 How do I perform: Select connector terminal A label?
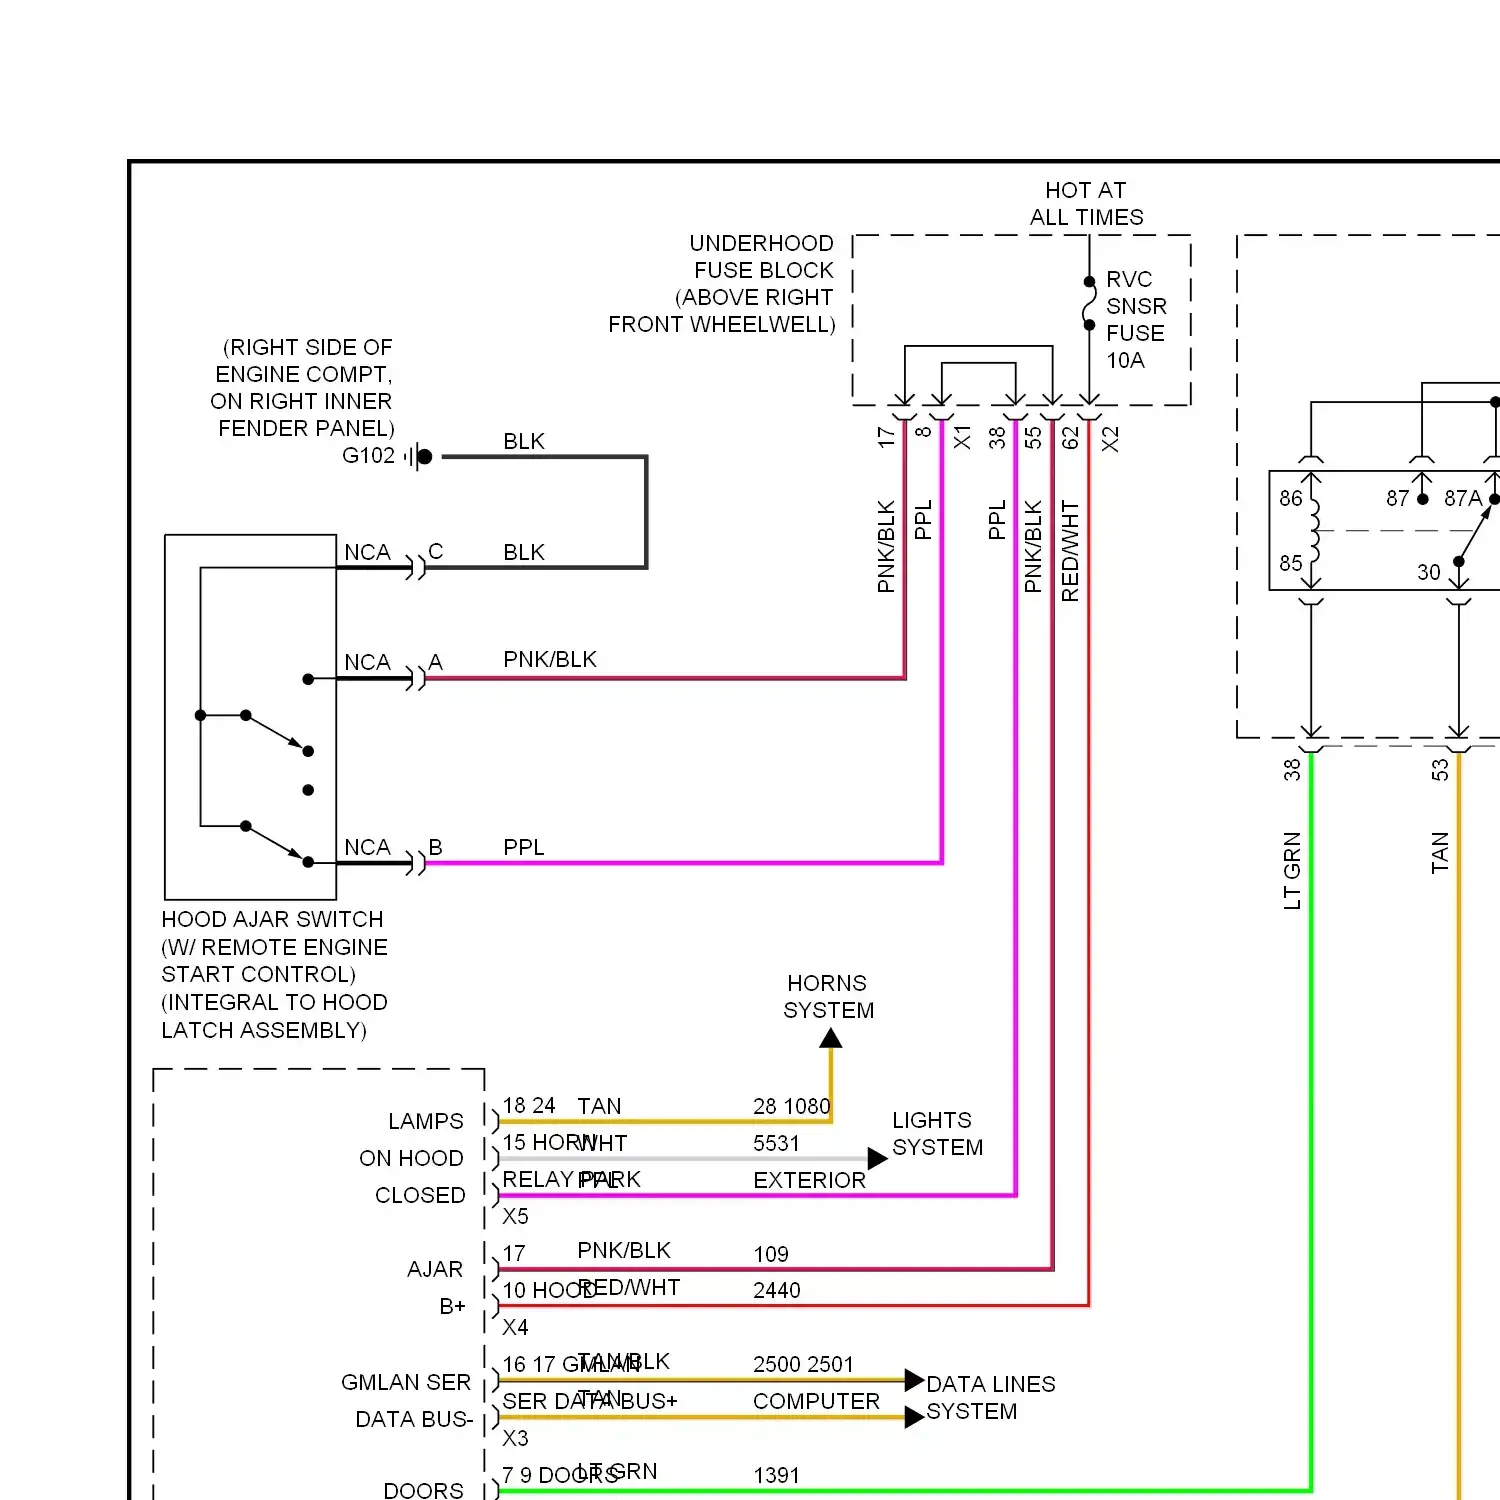(x=435, y=662)
